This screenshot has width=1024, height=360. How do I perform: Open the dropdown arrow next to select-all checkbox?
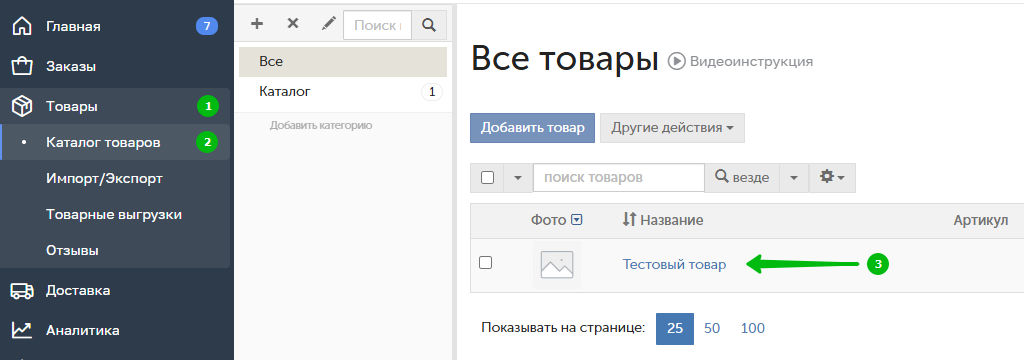pyautogui.click(x=518, y=178)
